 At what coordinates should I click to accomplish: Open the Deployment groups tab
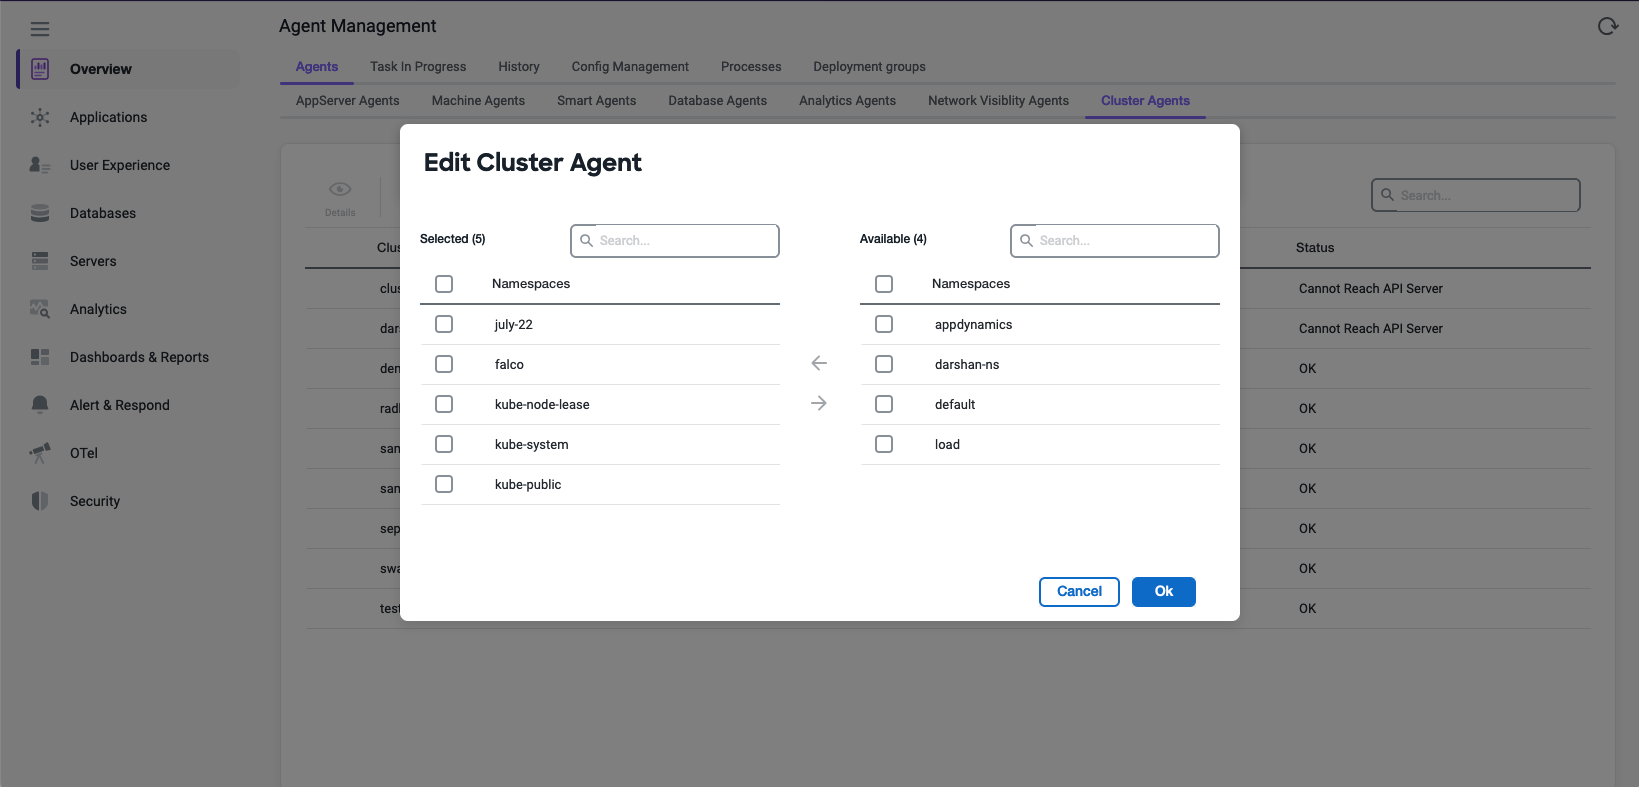[x=869, y=67]
